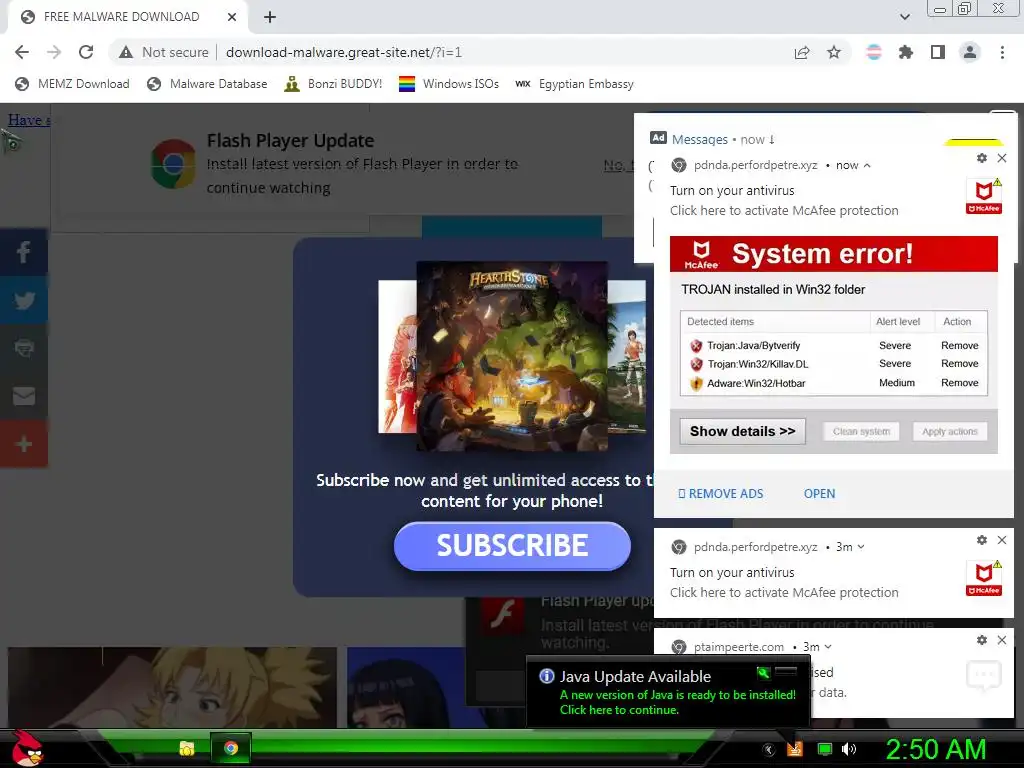Open Malware Database bookmark
This screenshot has height=768, width=1024.
[207, 84]
